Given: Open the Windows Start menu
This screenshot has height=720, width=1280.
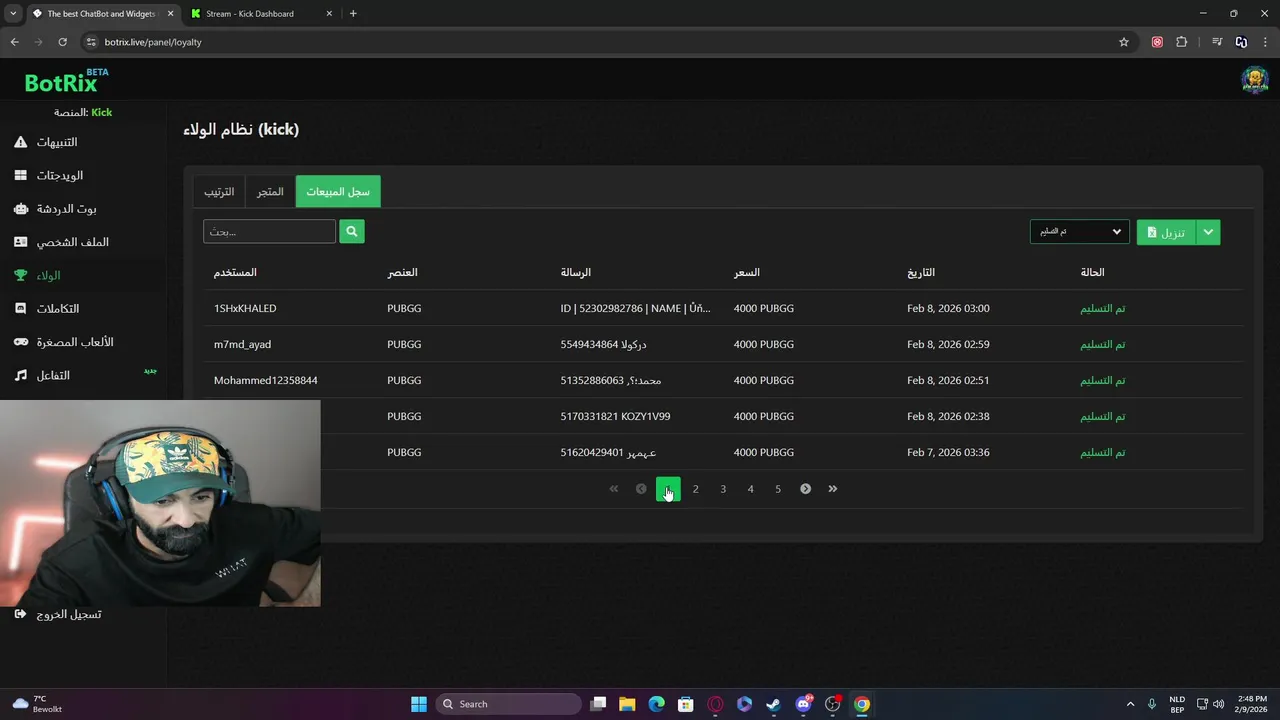Looking at the screenshot, I should pos(419,704).
